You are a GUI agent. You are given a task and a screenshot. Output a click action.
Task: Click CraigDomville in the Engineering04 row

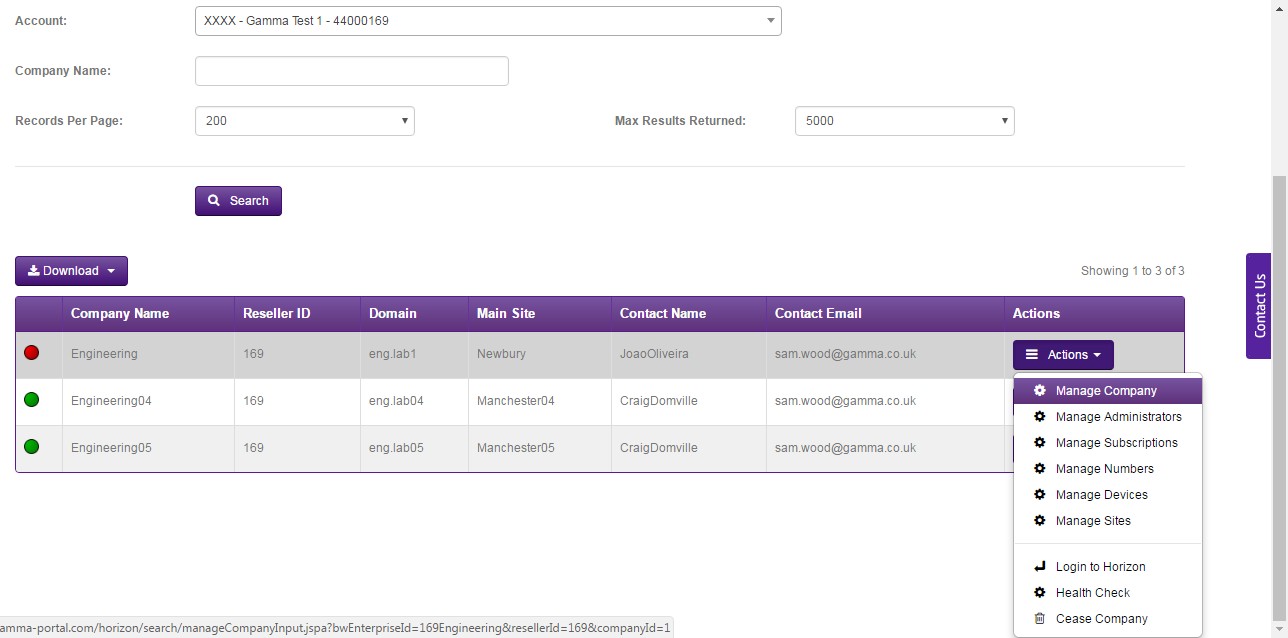[659, 401]
